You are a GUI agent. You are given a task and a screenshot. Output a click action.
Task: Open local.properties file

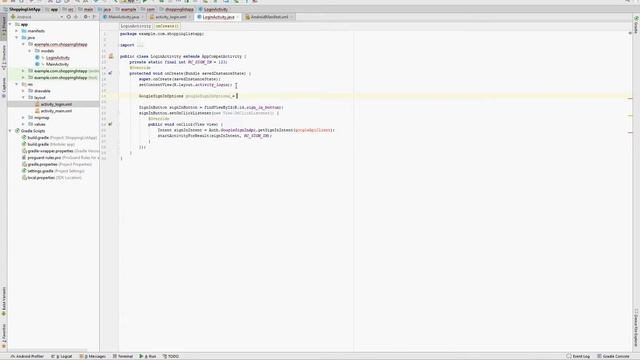[51, 178]
